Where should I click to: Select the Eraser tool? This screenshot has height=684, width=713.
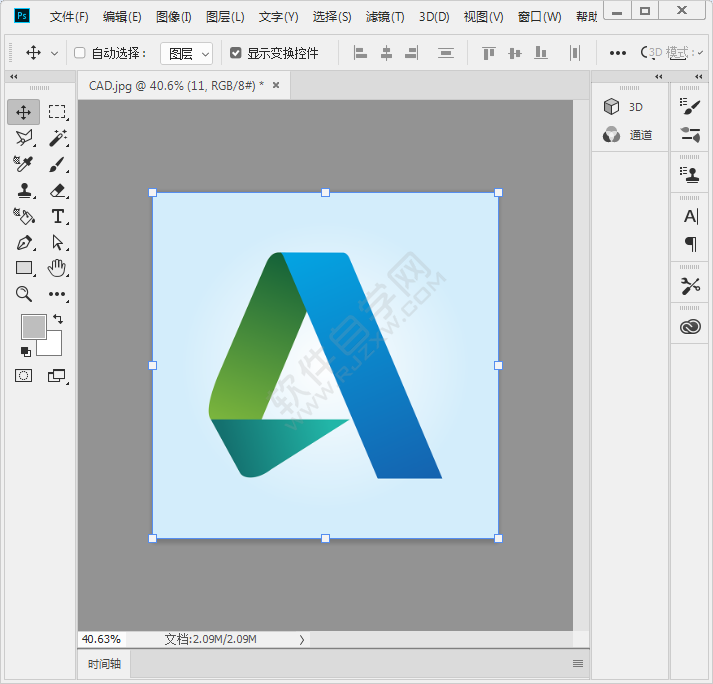[x=58, y=190]
